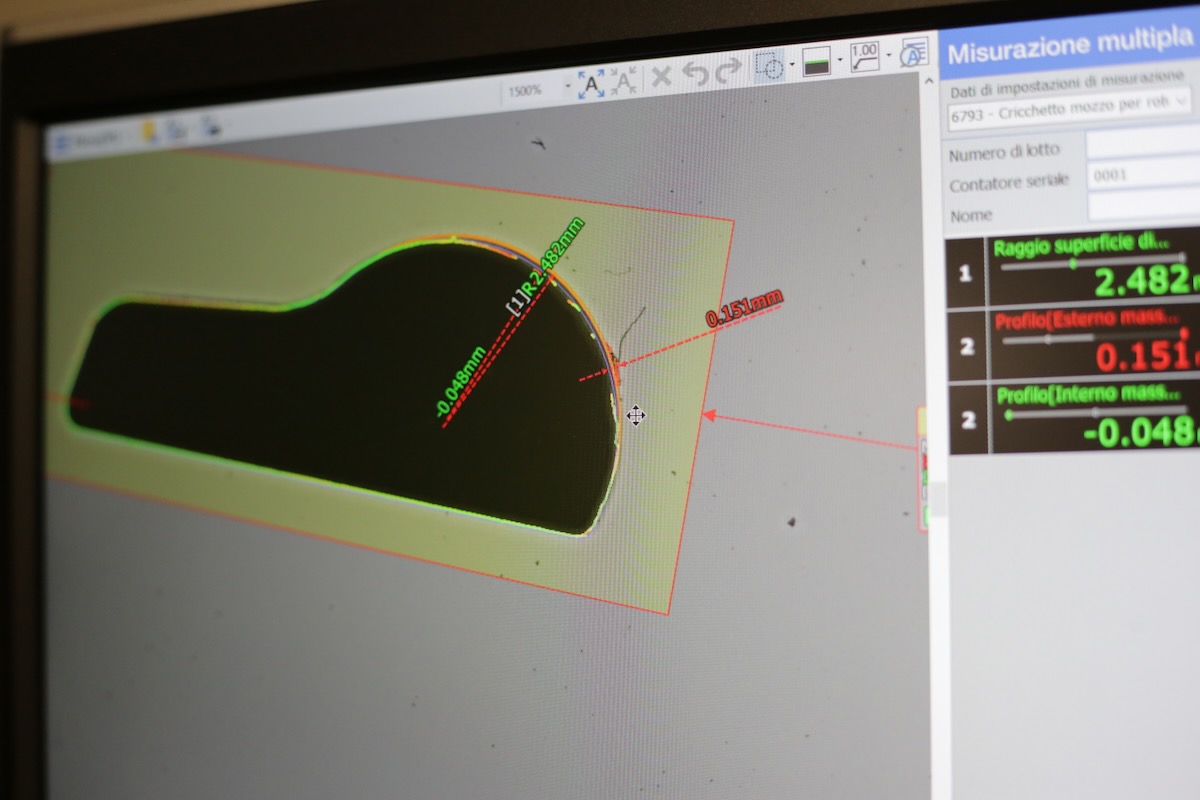
Task: Click the delete X icon in toolbar
Action: tap(661, 76)
